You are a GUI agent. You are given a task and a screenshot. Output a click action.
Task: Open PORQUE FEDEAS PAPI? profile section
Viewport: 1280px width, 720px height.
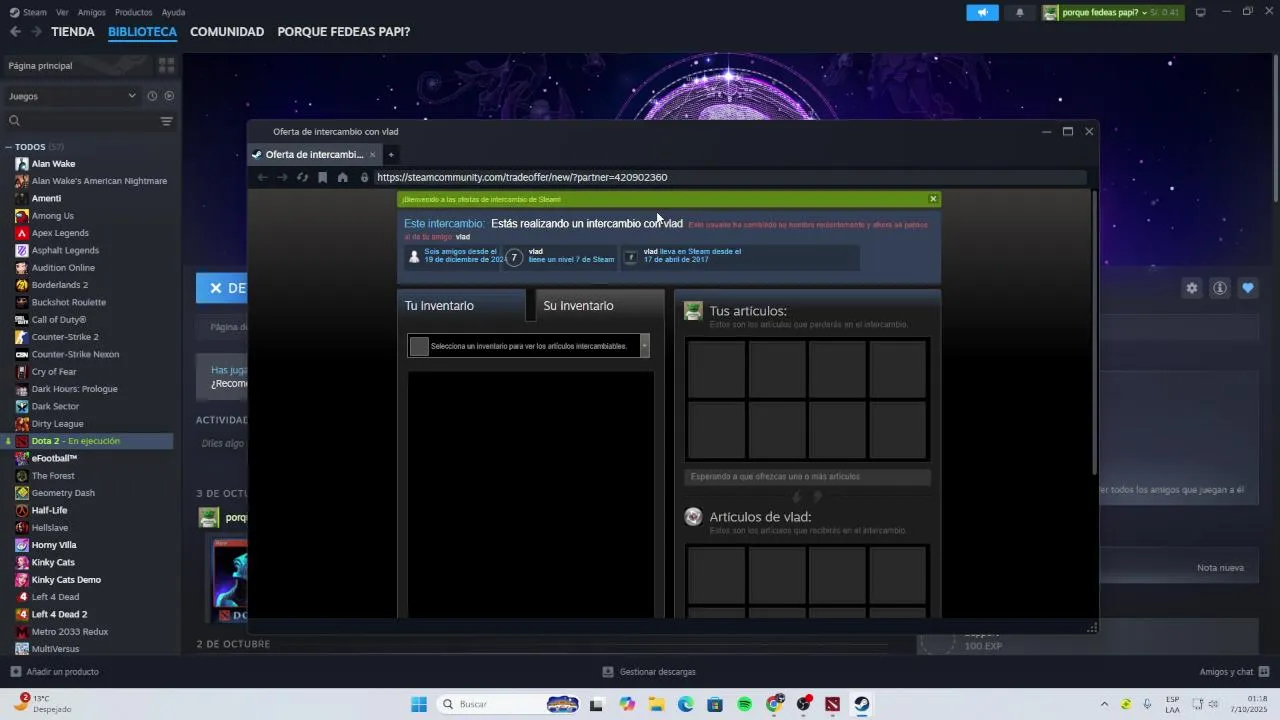tap(344, 32)
